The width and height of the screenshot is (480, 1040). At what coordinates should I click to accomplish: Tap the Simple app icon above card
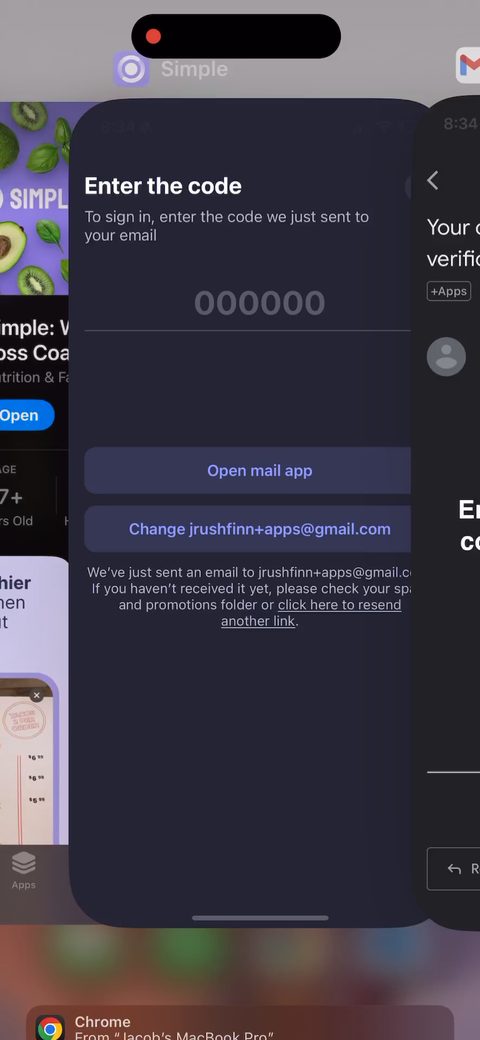coord(131,69)
